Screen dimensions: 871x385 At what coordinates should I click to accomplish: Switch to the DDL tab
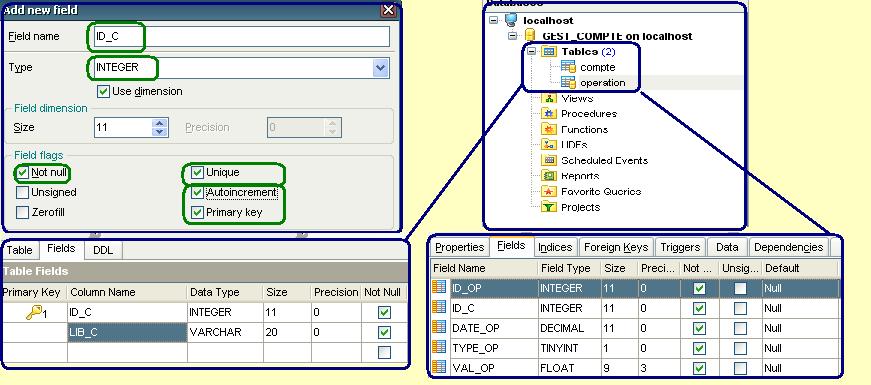coord(103,251)
